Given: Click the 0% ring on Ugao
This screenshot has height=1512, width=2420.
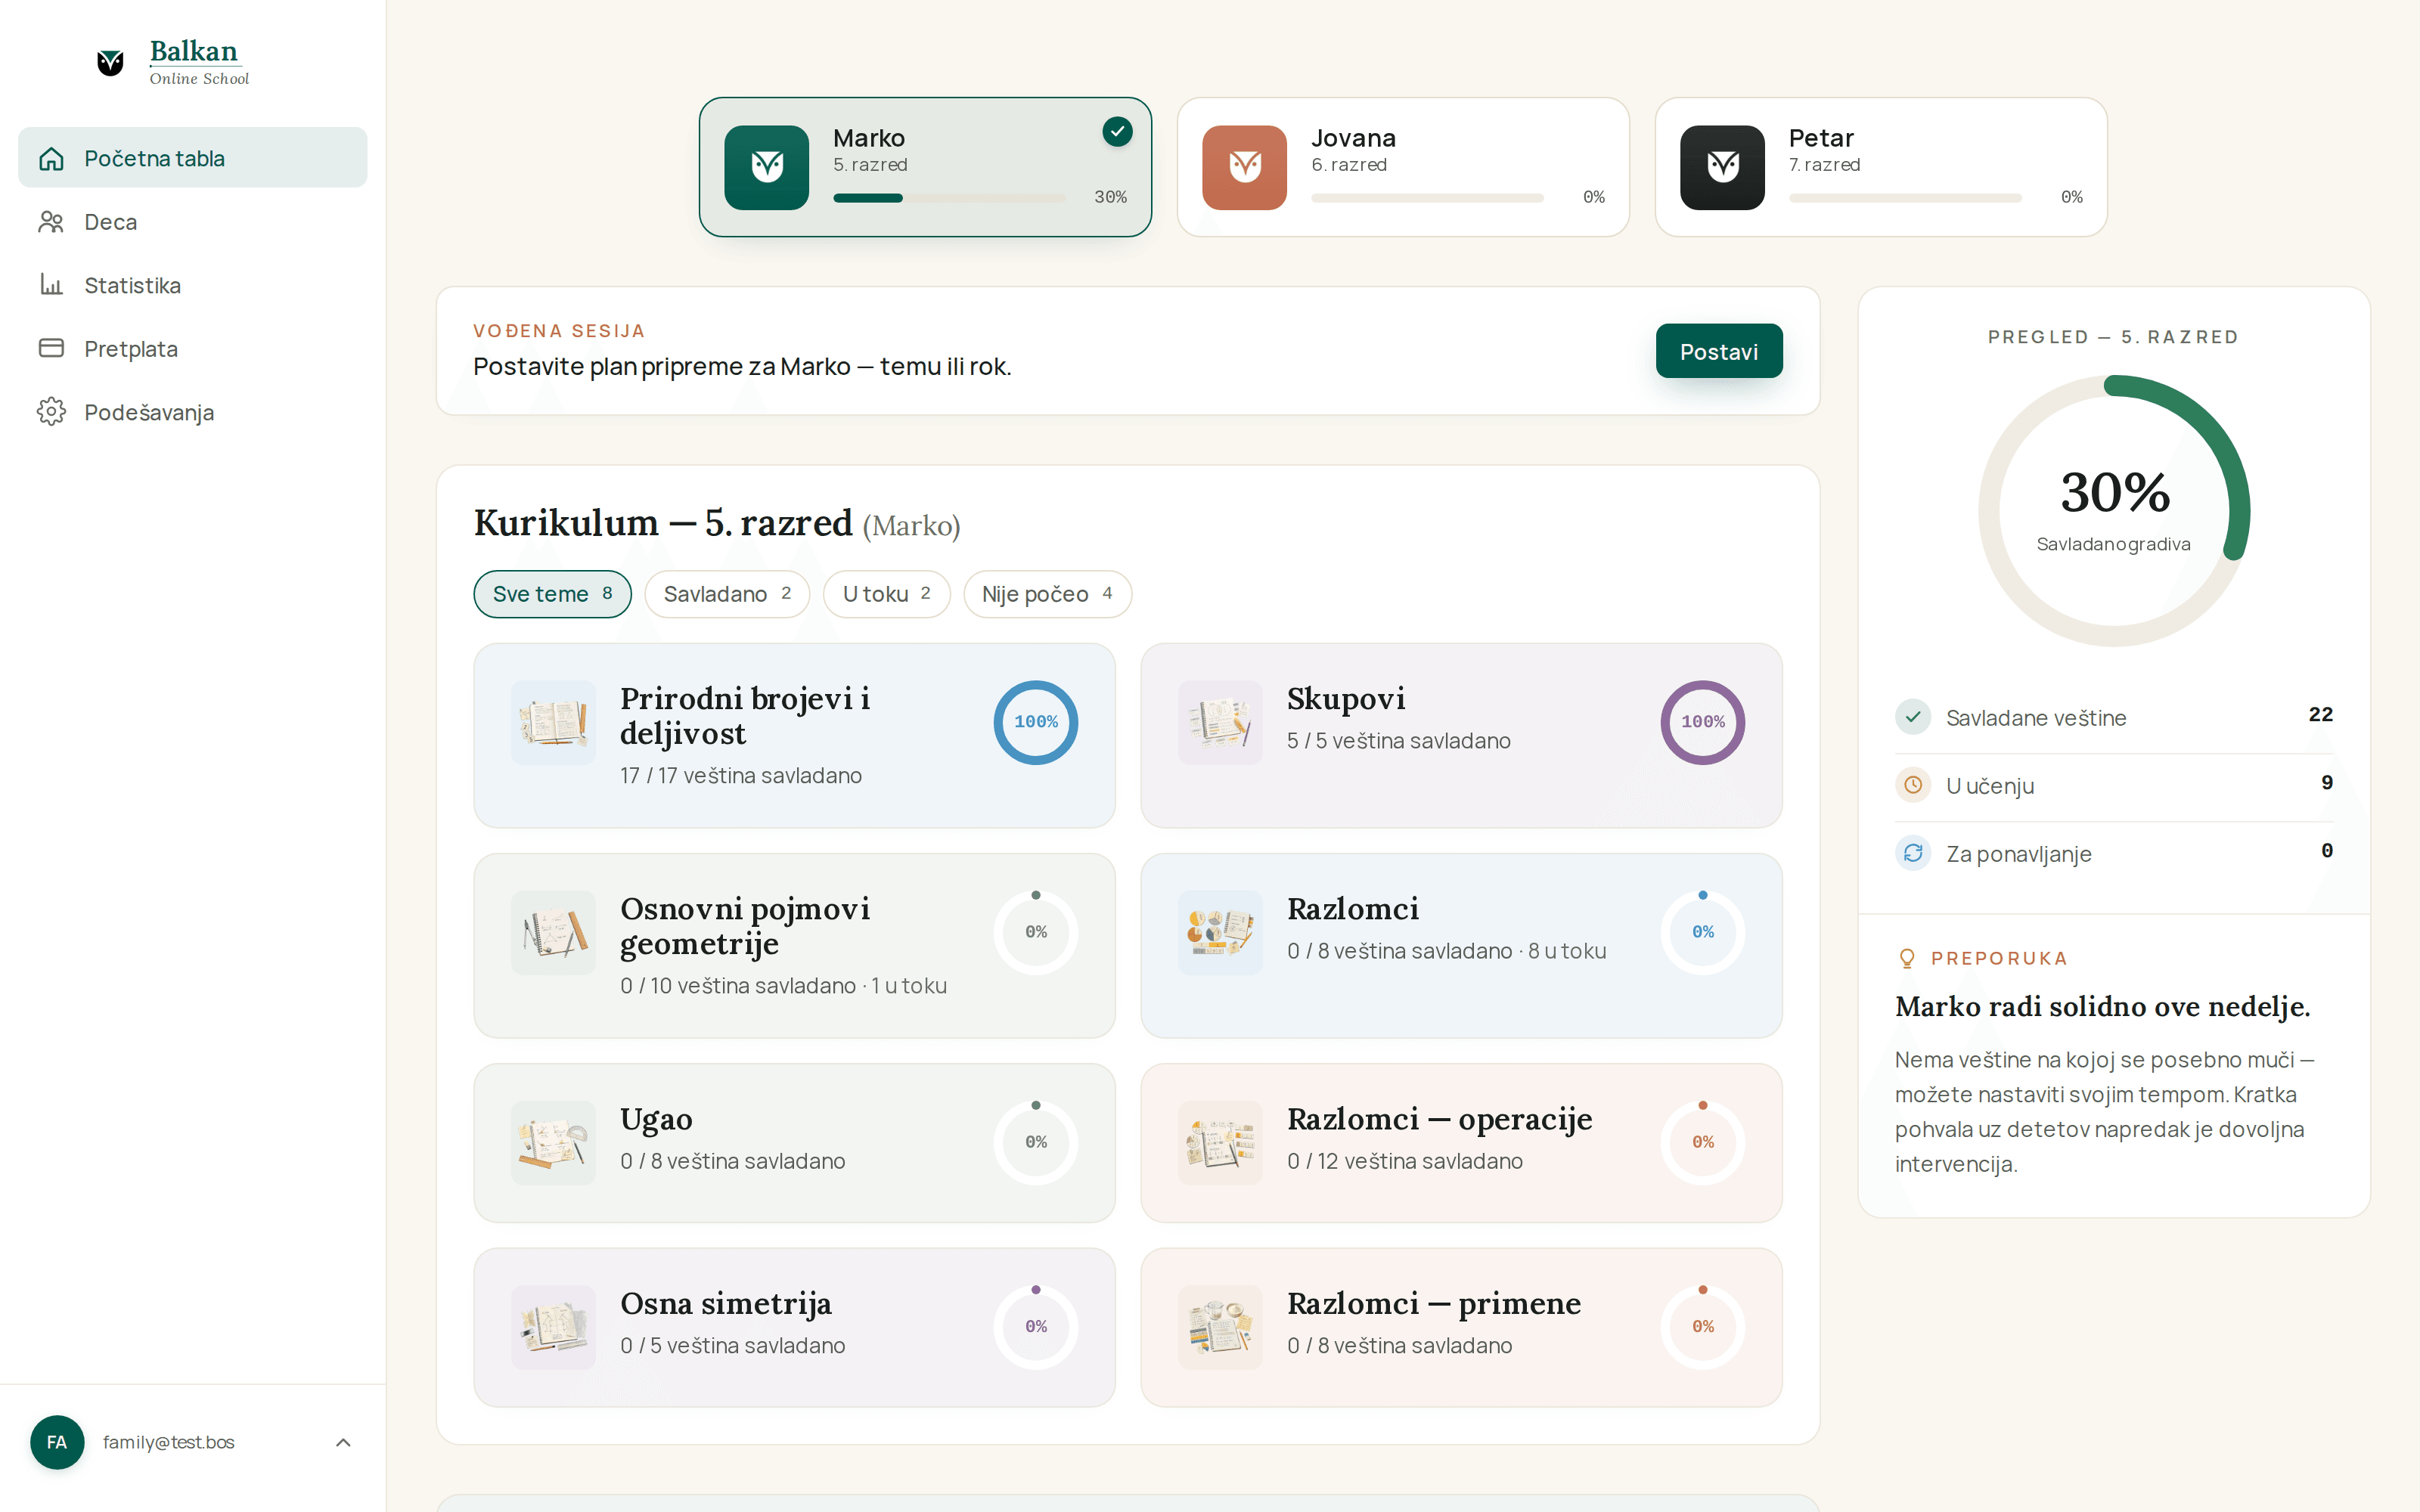Looking at the screenshot, I should coord(1035,1142).
